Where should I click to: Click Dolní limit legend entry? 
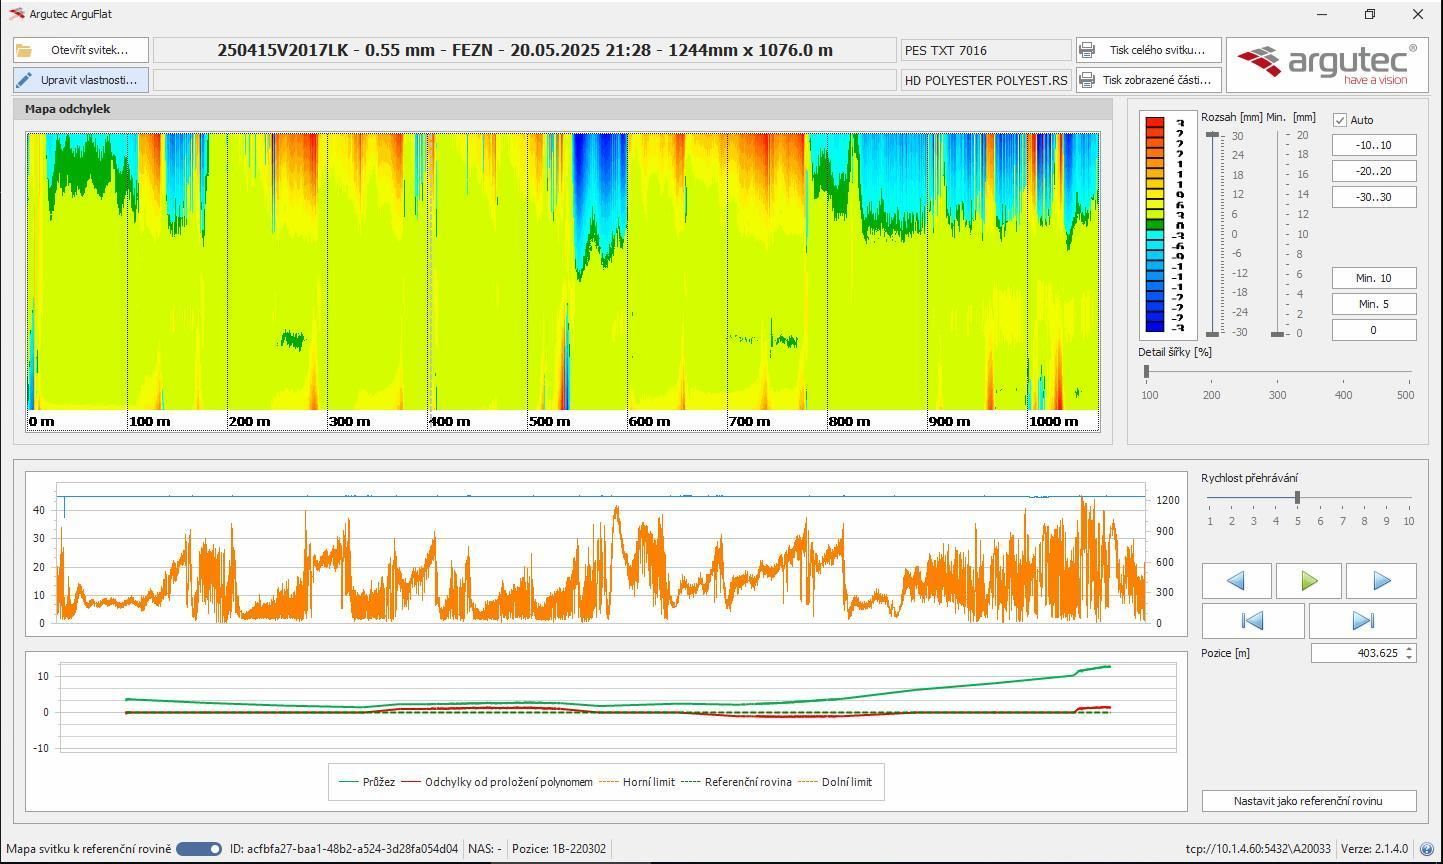click(x=835, y=782)
